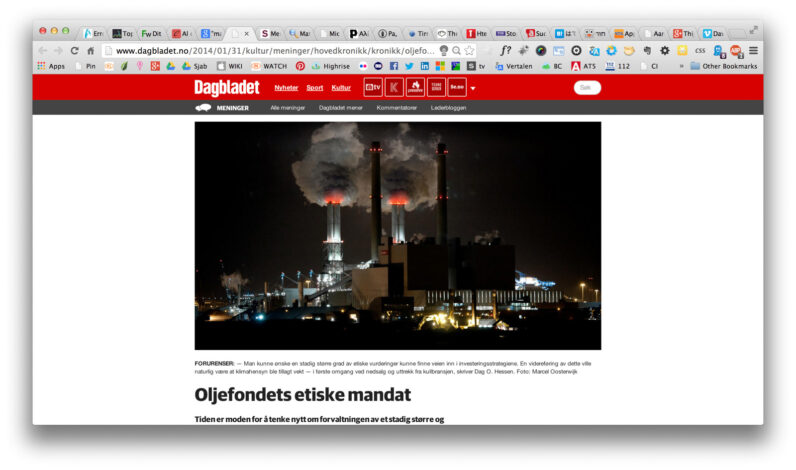Viewport: 796px width, 470px height.
Task: Open the Adblock Plus extension icon
Action: [735, 50]
